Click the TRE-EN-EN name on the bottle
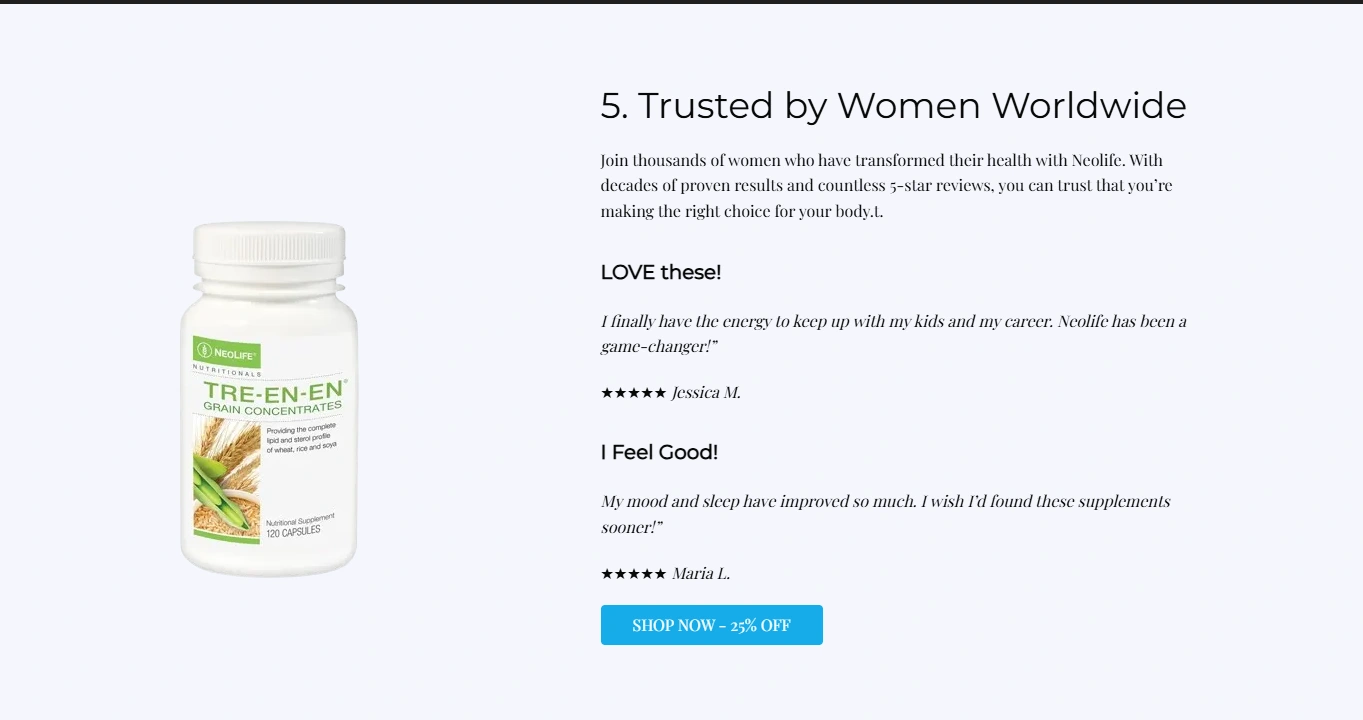 274,390
